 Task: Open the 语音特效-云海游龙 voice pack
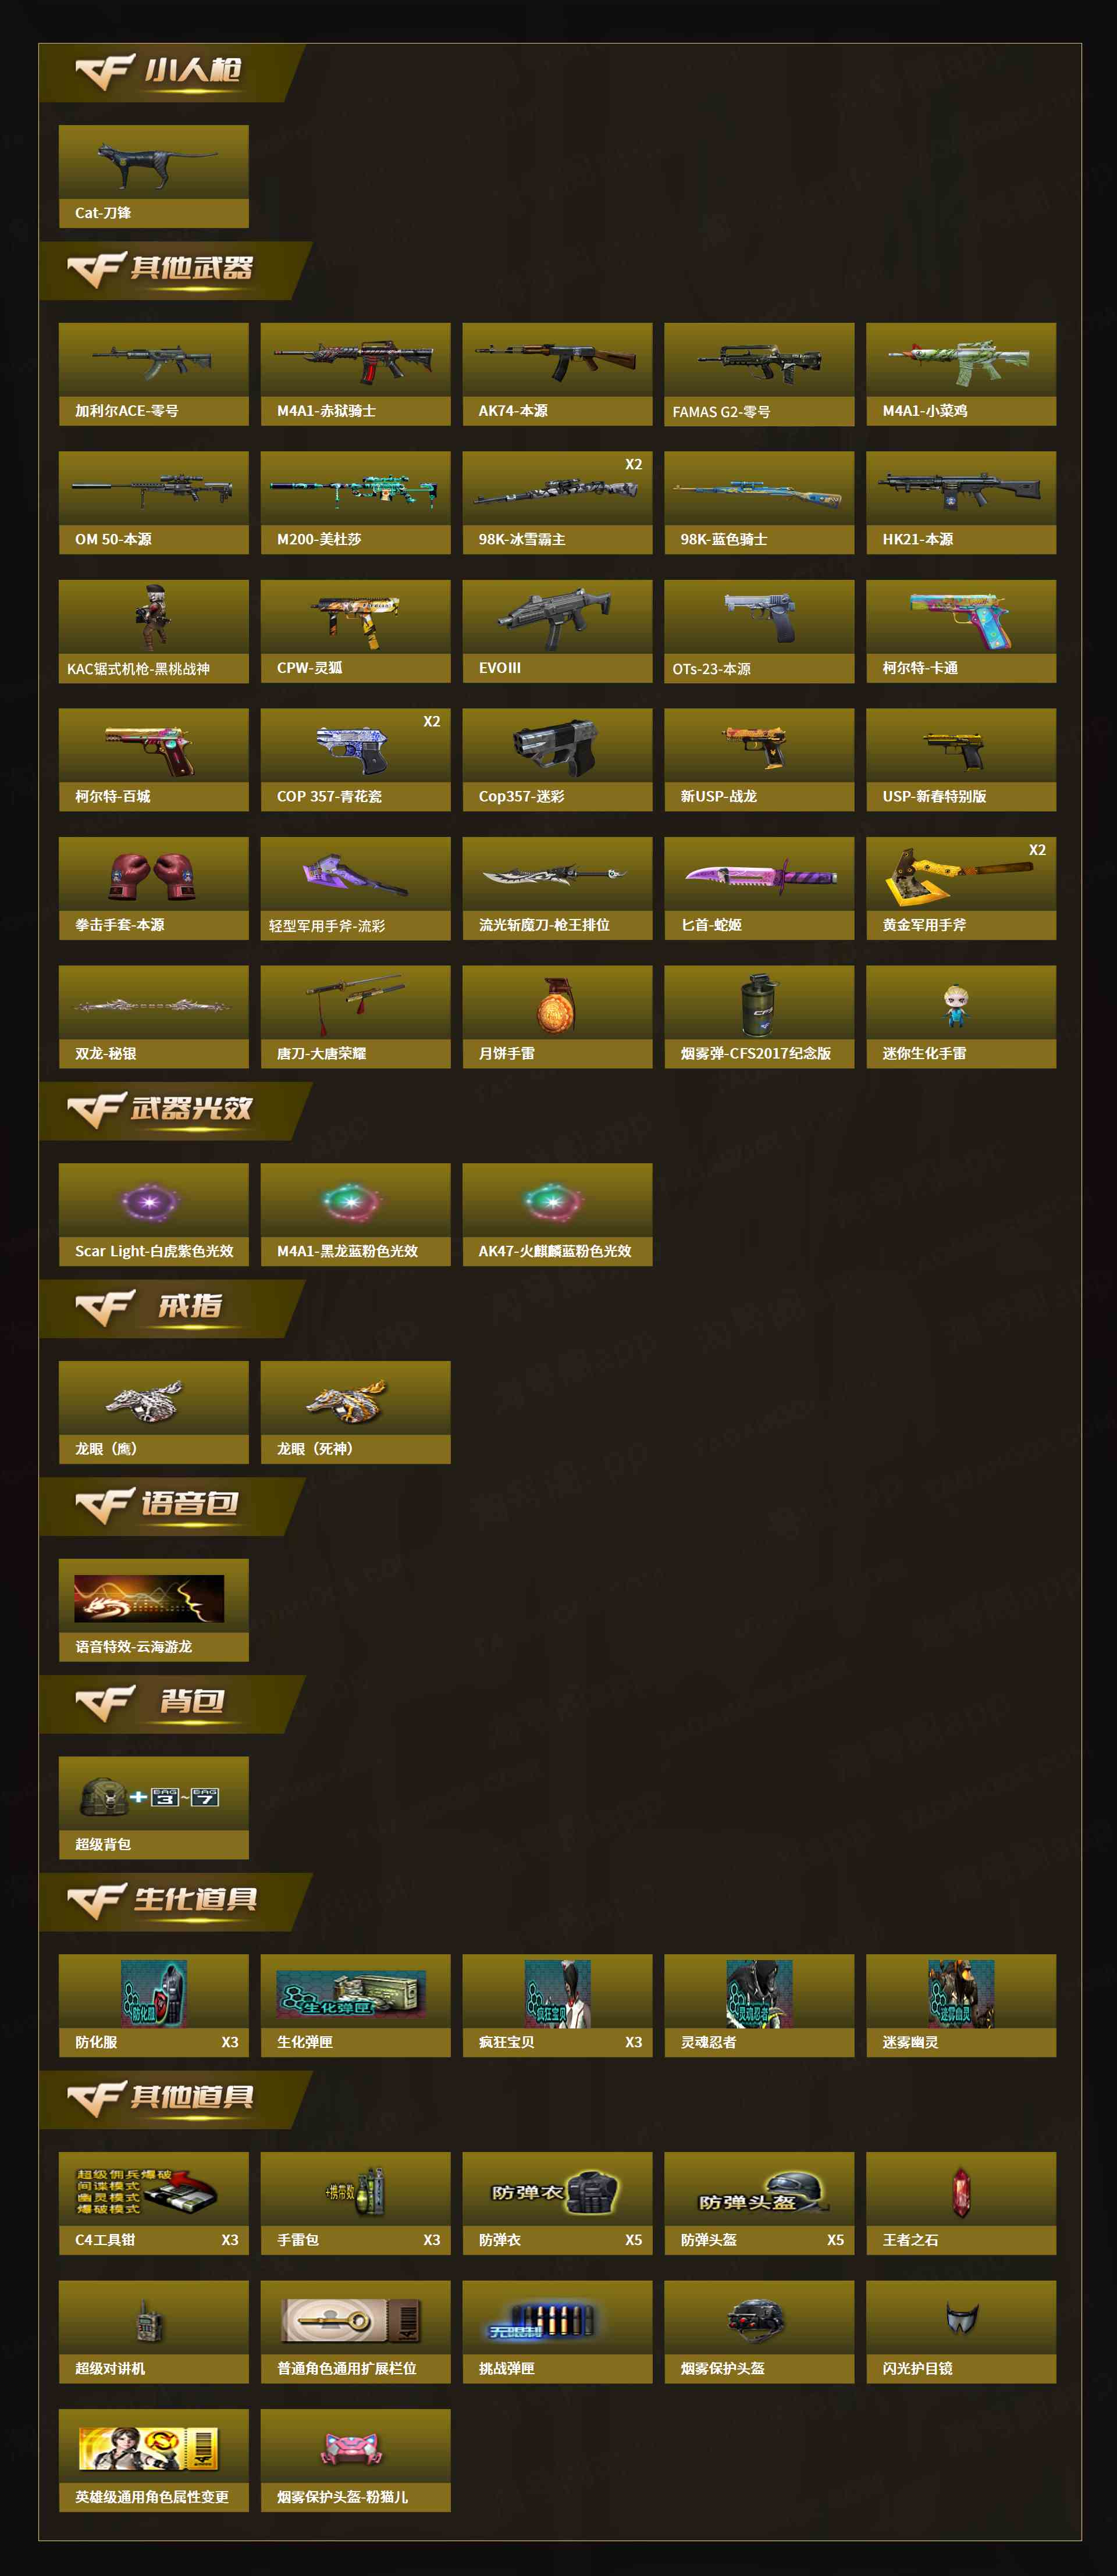(153, 1610)
